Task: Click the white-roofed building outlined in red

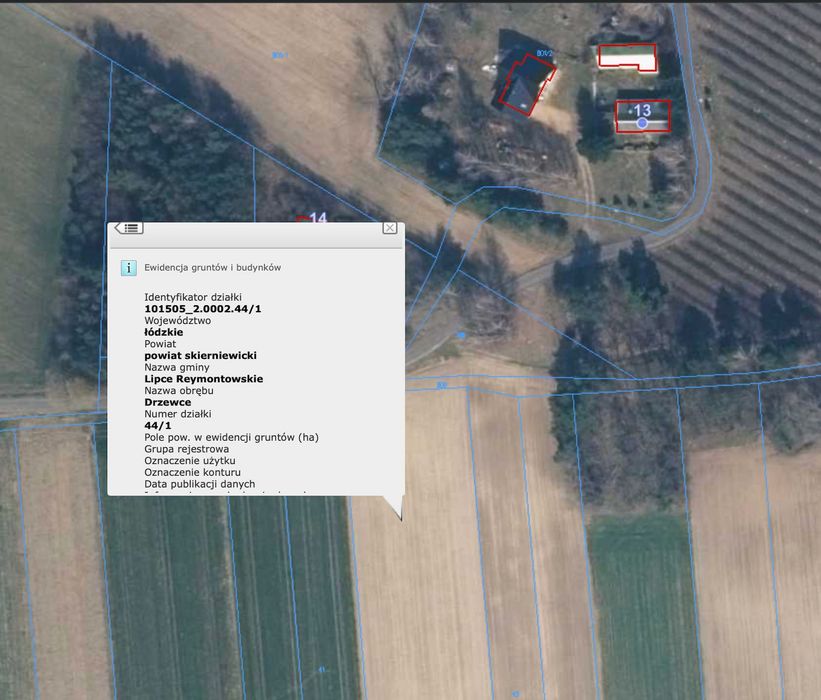Action: (x=627, y=58)
